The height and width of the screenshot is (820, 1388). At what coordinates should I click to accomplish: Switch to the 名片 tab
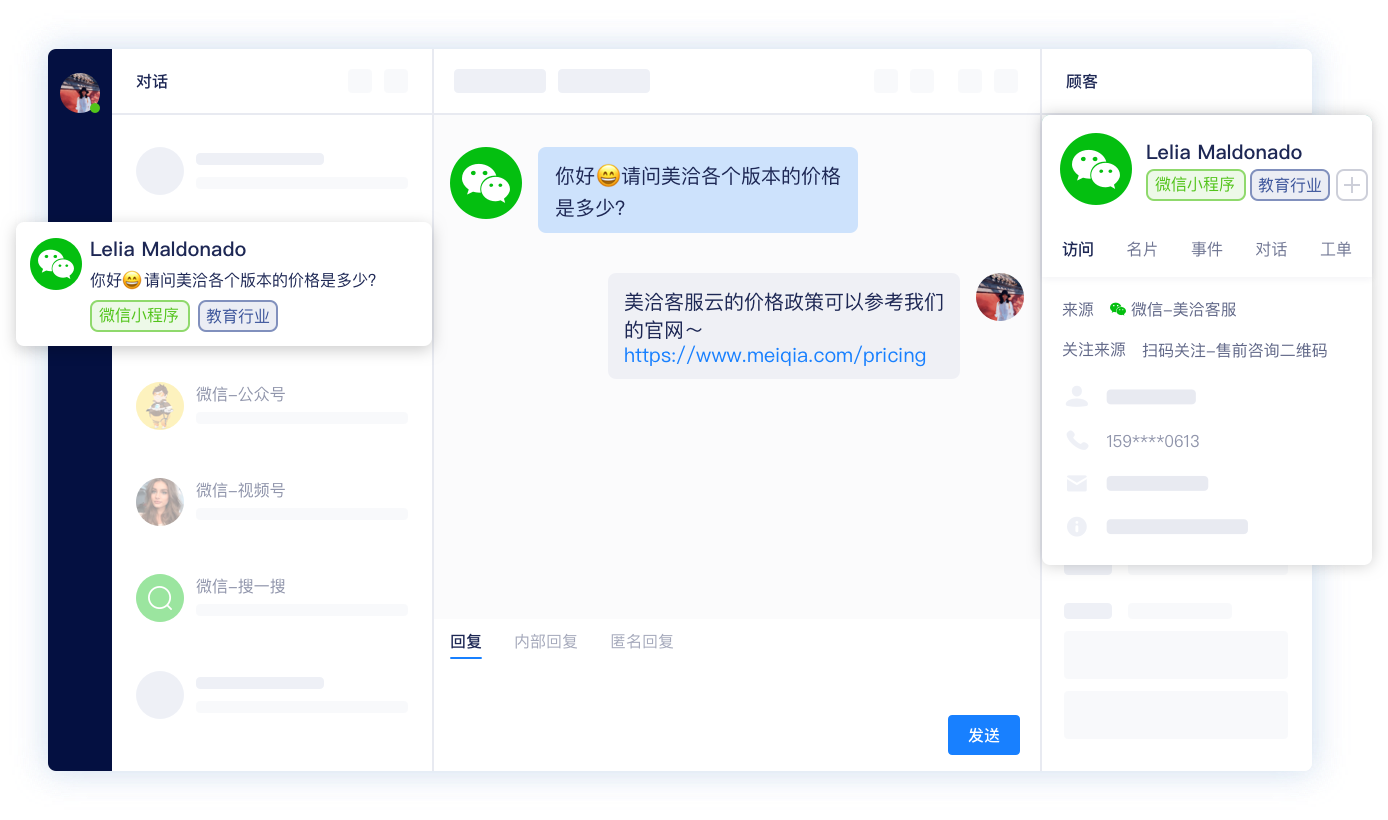[1142, 250]
